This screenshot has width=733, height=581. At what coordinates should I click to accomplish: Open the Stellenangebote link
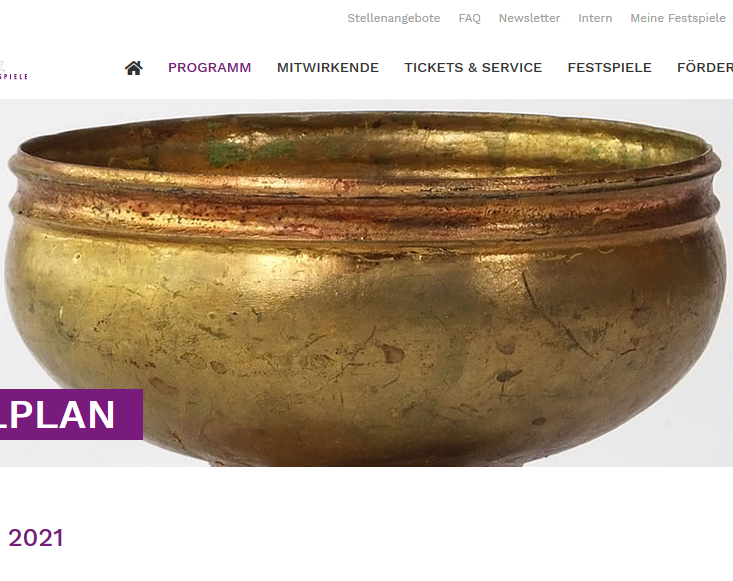point(394,18)
